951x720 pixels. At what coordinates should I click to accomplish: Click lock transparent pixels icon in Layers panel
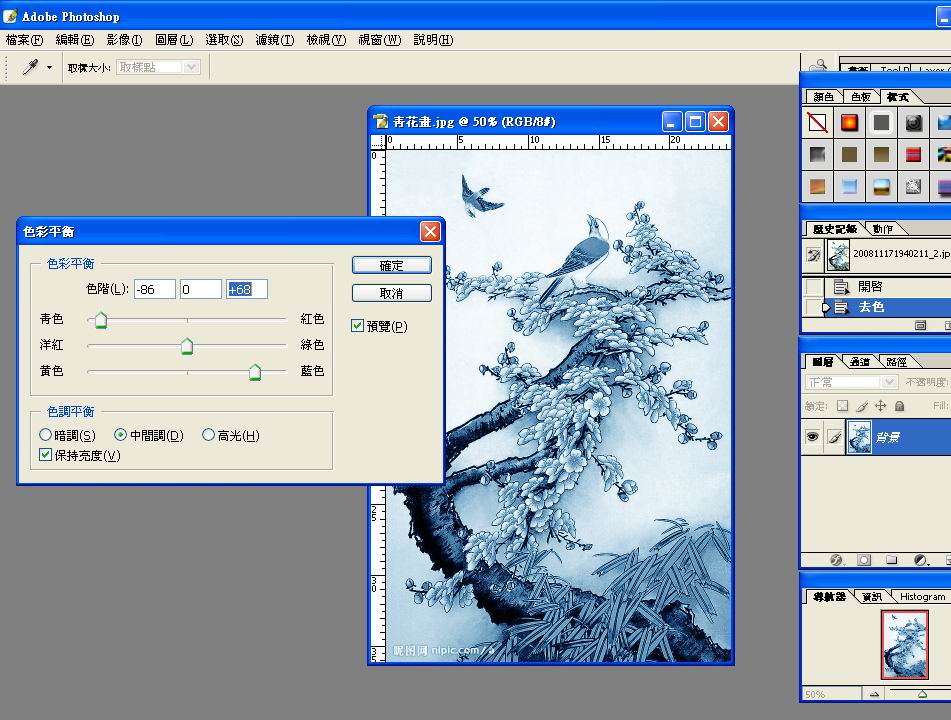(x=842, y=406)
